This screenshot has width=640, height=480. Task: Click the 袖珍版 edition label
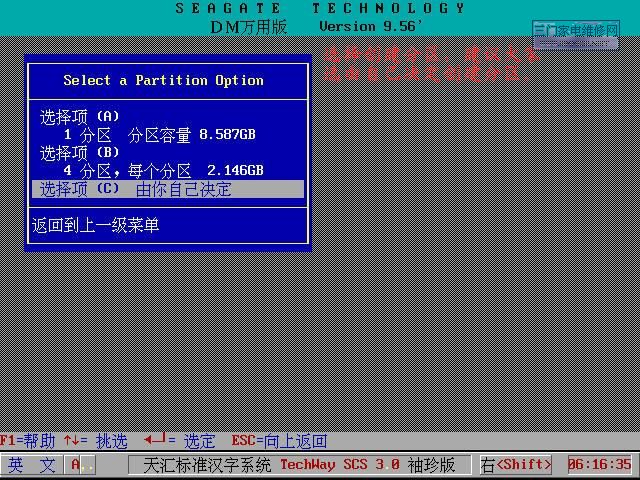pyautogui.click(x=431, y=465)
